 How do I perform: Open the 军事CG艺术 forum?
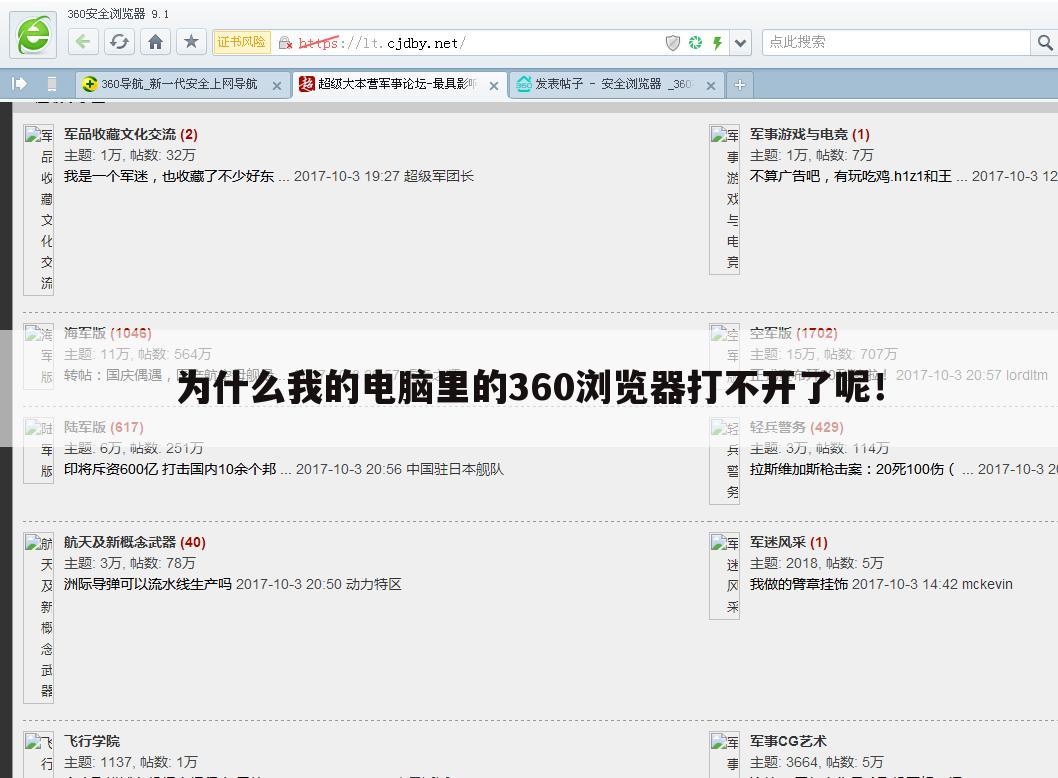coord(788,741)
